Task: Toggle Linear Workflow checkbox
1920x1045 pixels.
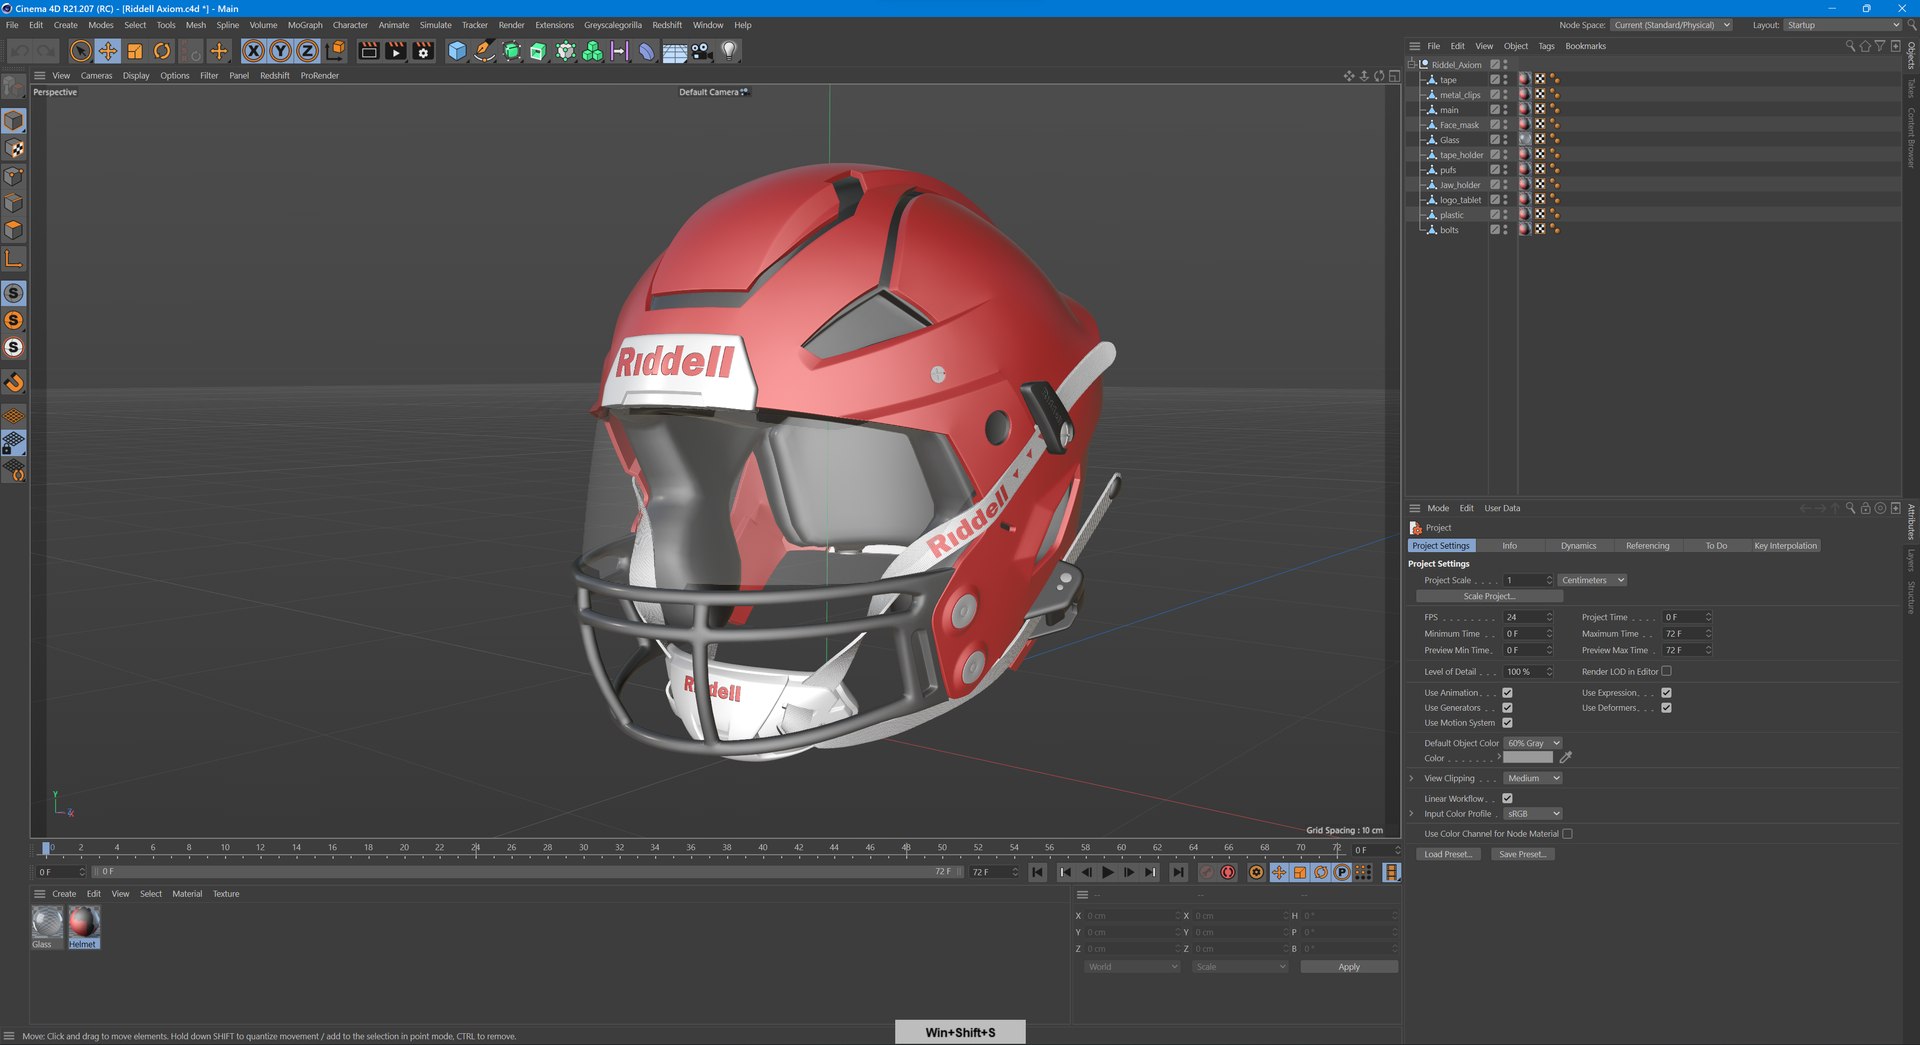Action: (1507, 798)
